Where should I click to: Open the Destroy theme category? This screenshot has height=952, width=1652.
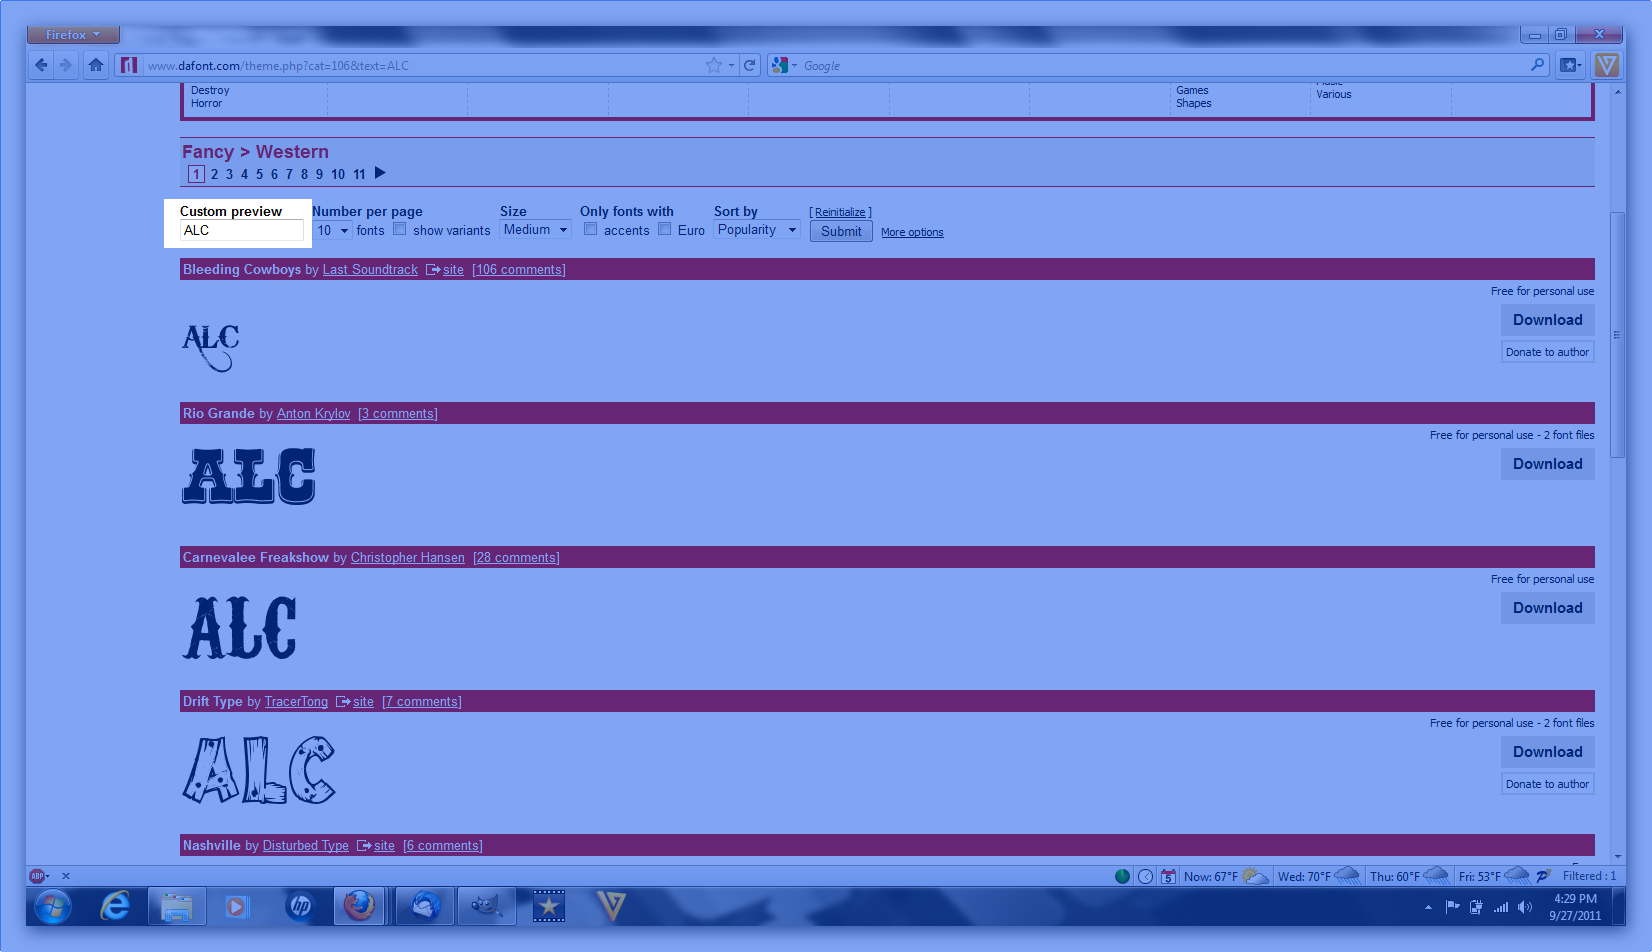[x=210, y=90]
